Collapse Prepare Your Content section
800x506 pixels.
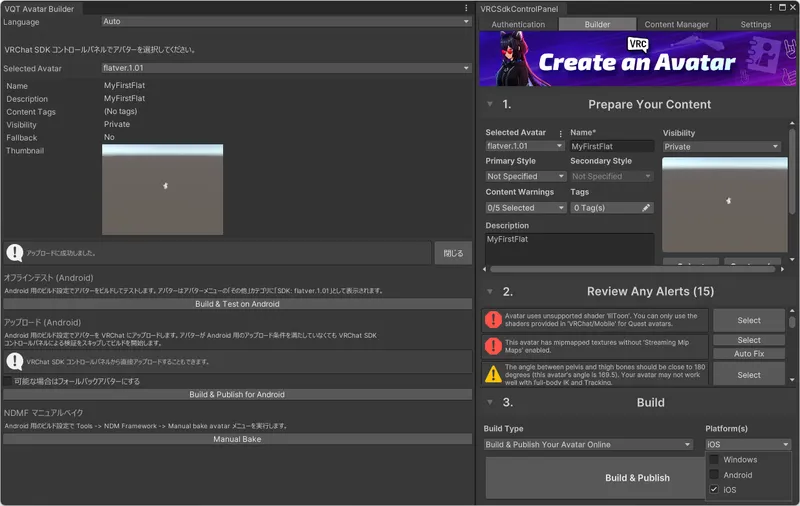pyautogui.click(x=490, y=104)
